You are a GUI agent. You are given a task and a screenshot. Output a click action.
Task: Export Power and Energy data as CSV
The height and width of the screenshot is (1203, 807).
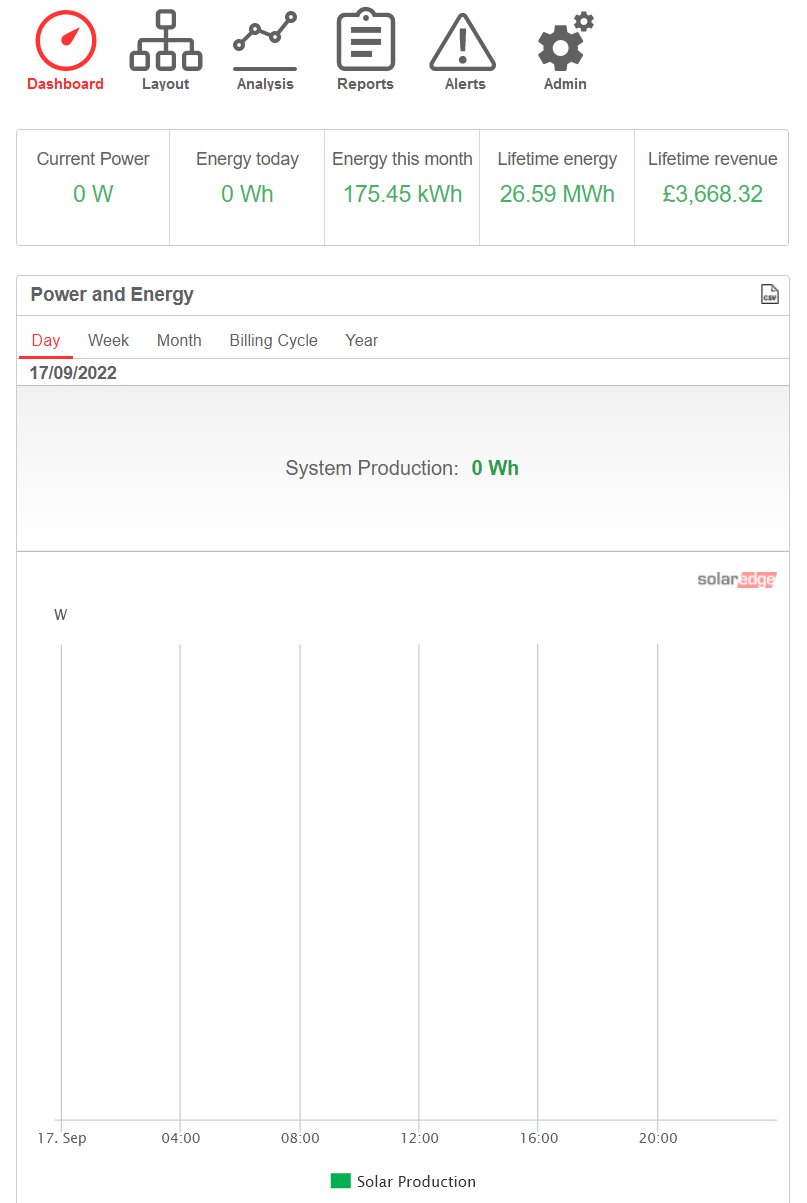tap(769, 294)
